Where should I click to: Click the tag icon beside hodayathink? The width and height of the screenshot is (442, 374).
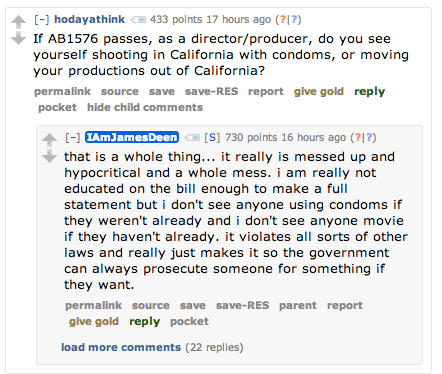(138, 20)
